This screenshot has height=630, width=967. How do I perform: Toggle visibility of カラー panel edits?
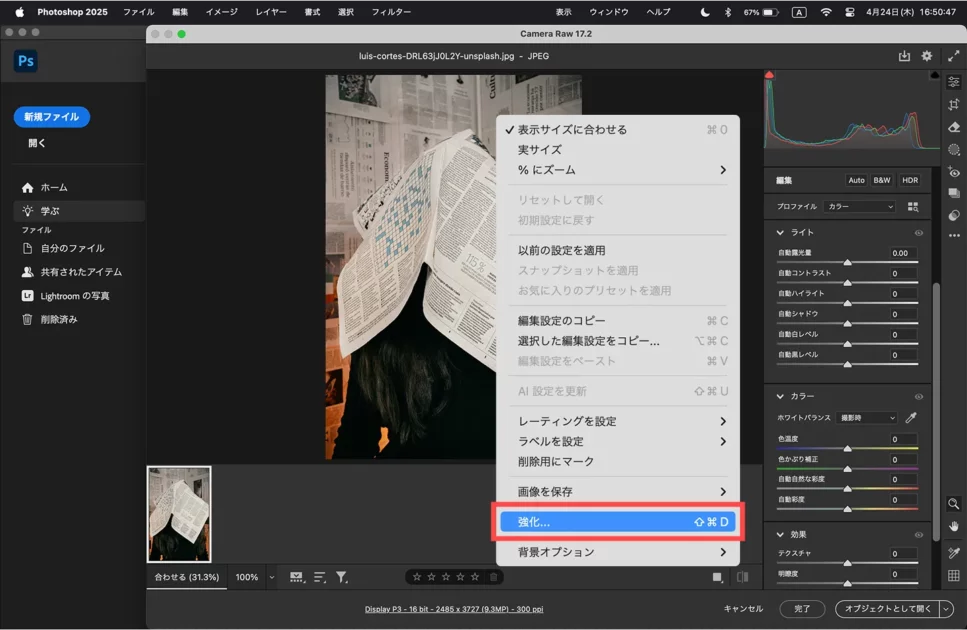(918, 396)
